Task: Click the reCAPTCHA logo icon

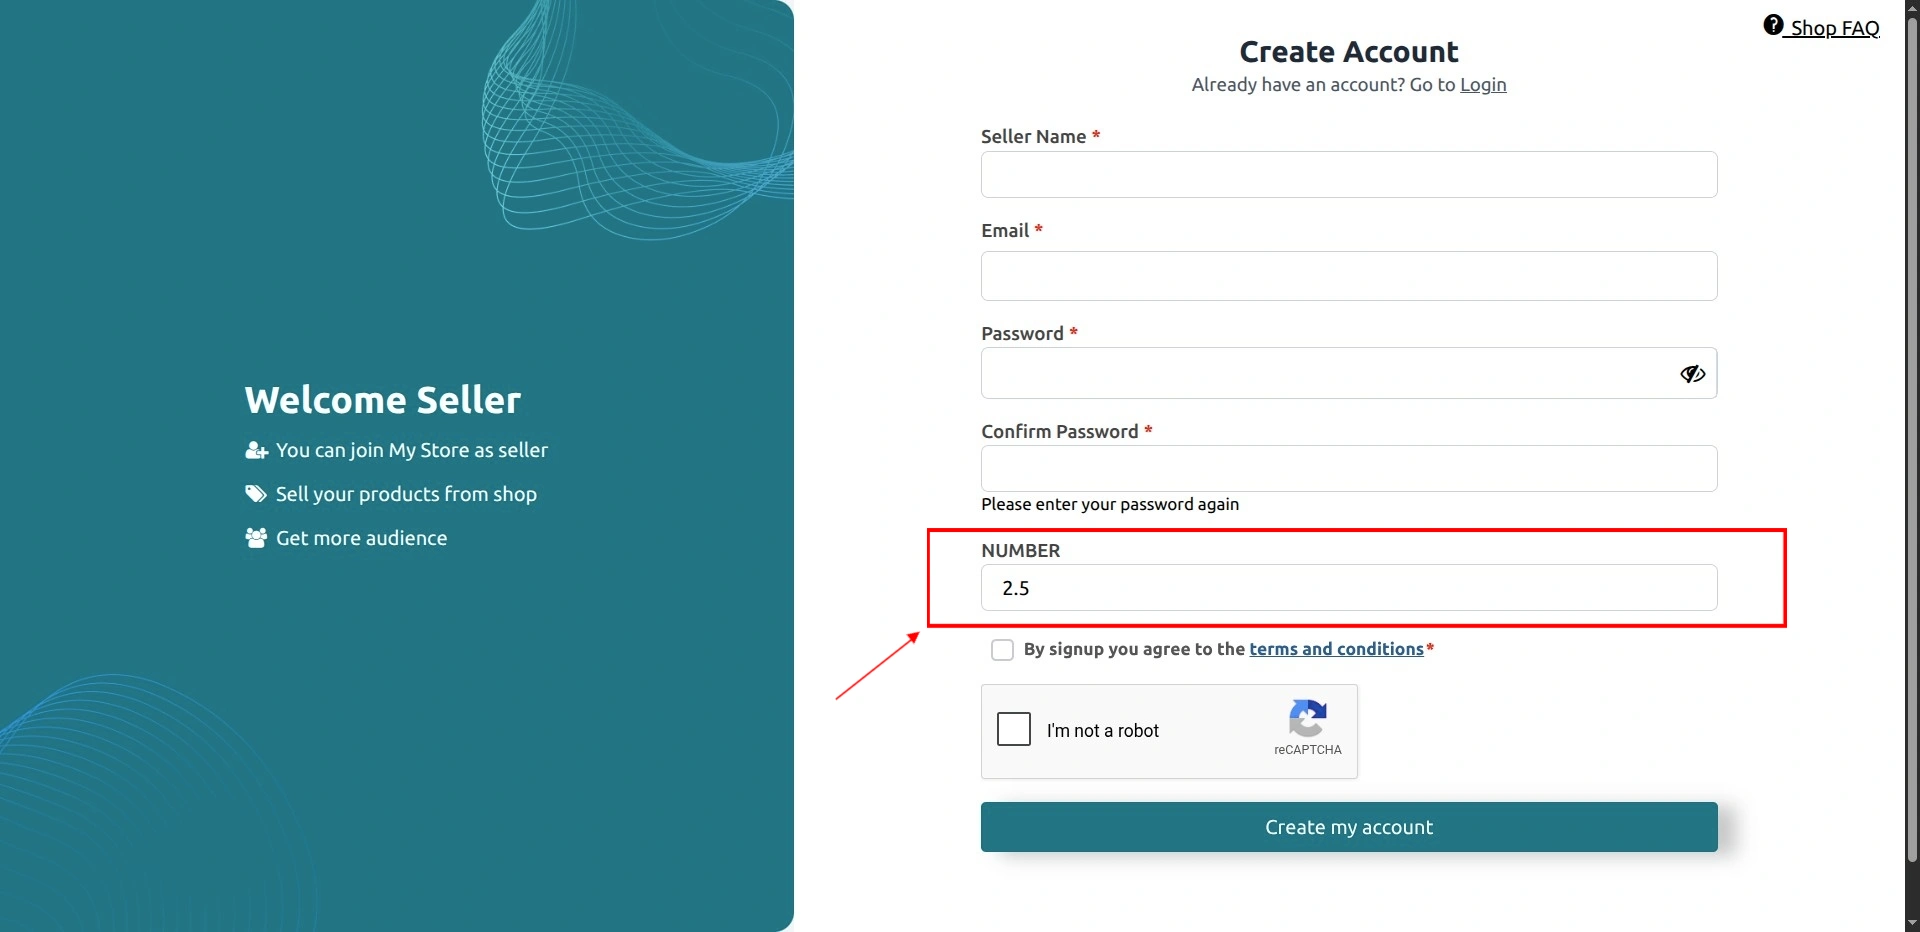Action: coord(1307,718)
